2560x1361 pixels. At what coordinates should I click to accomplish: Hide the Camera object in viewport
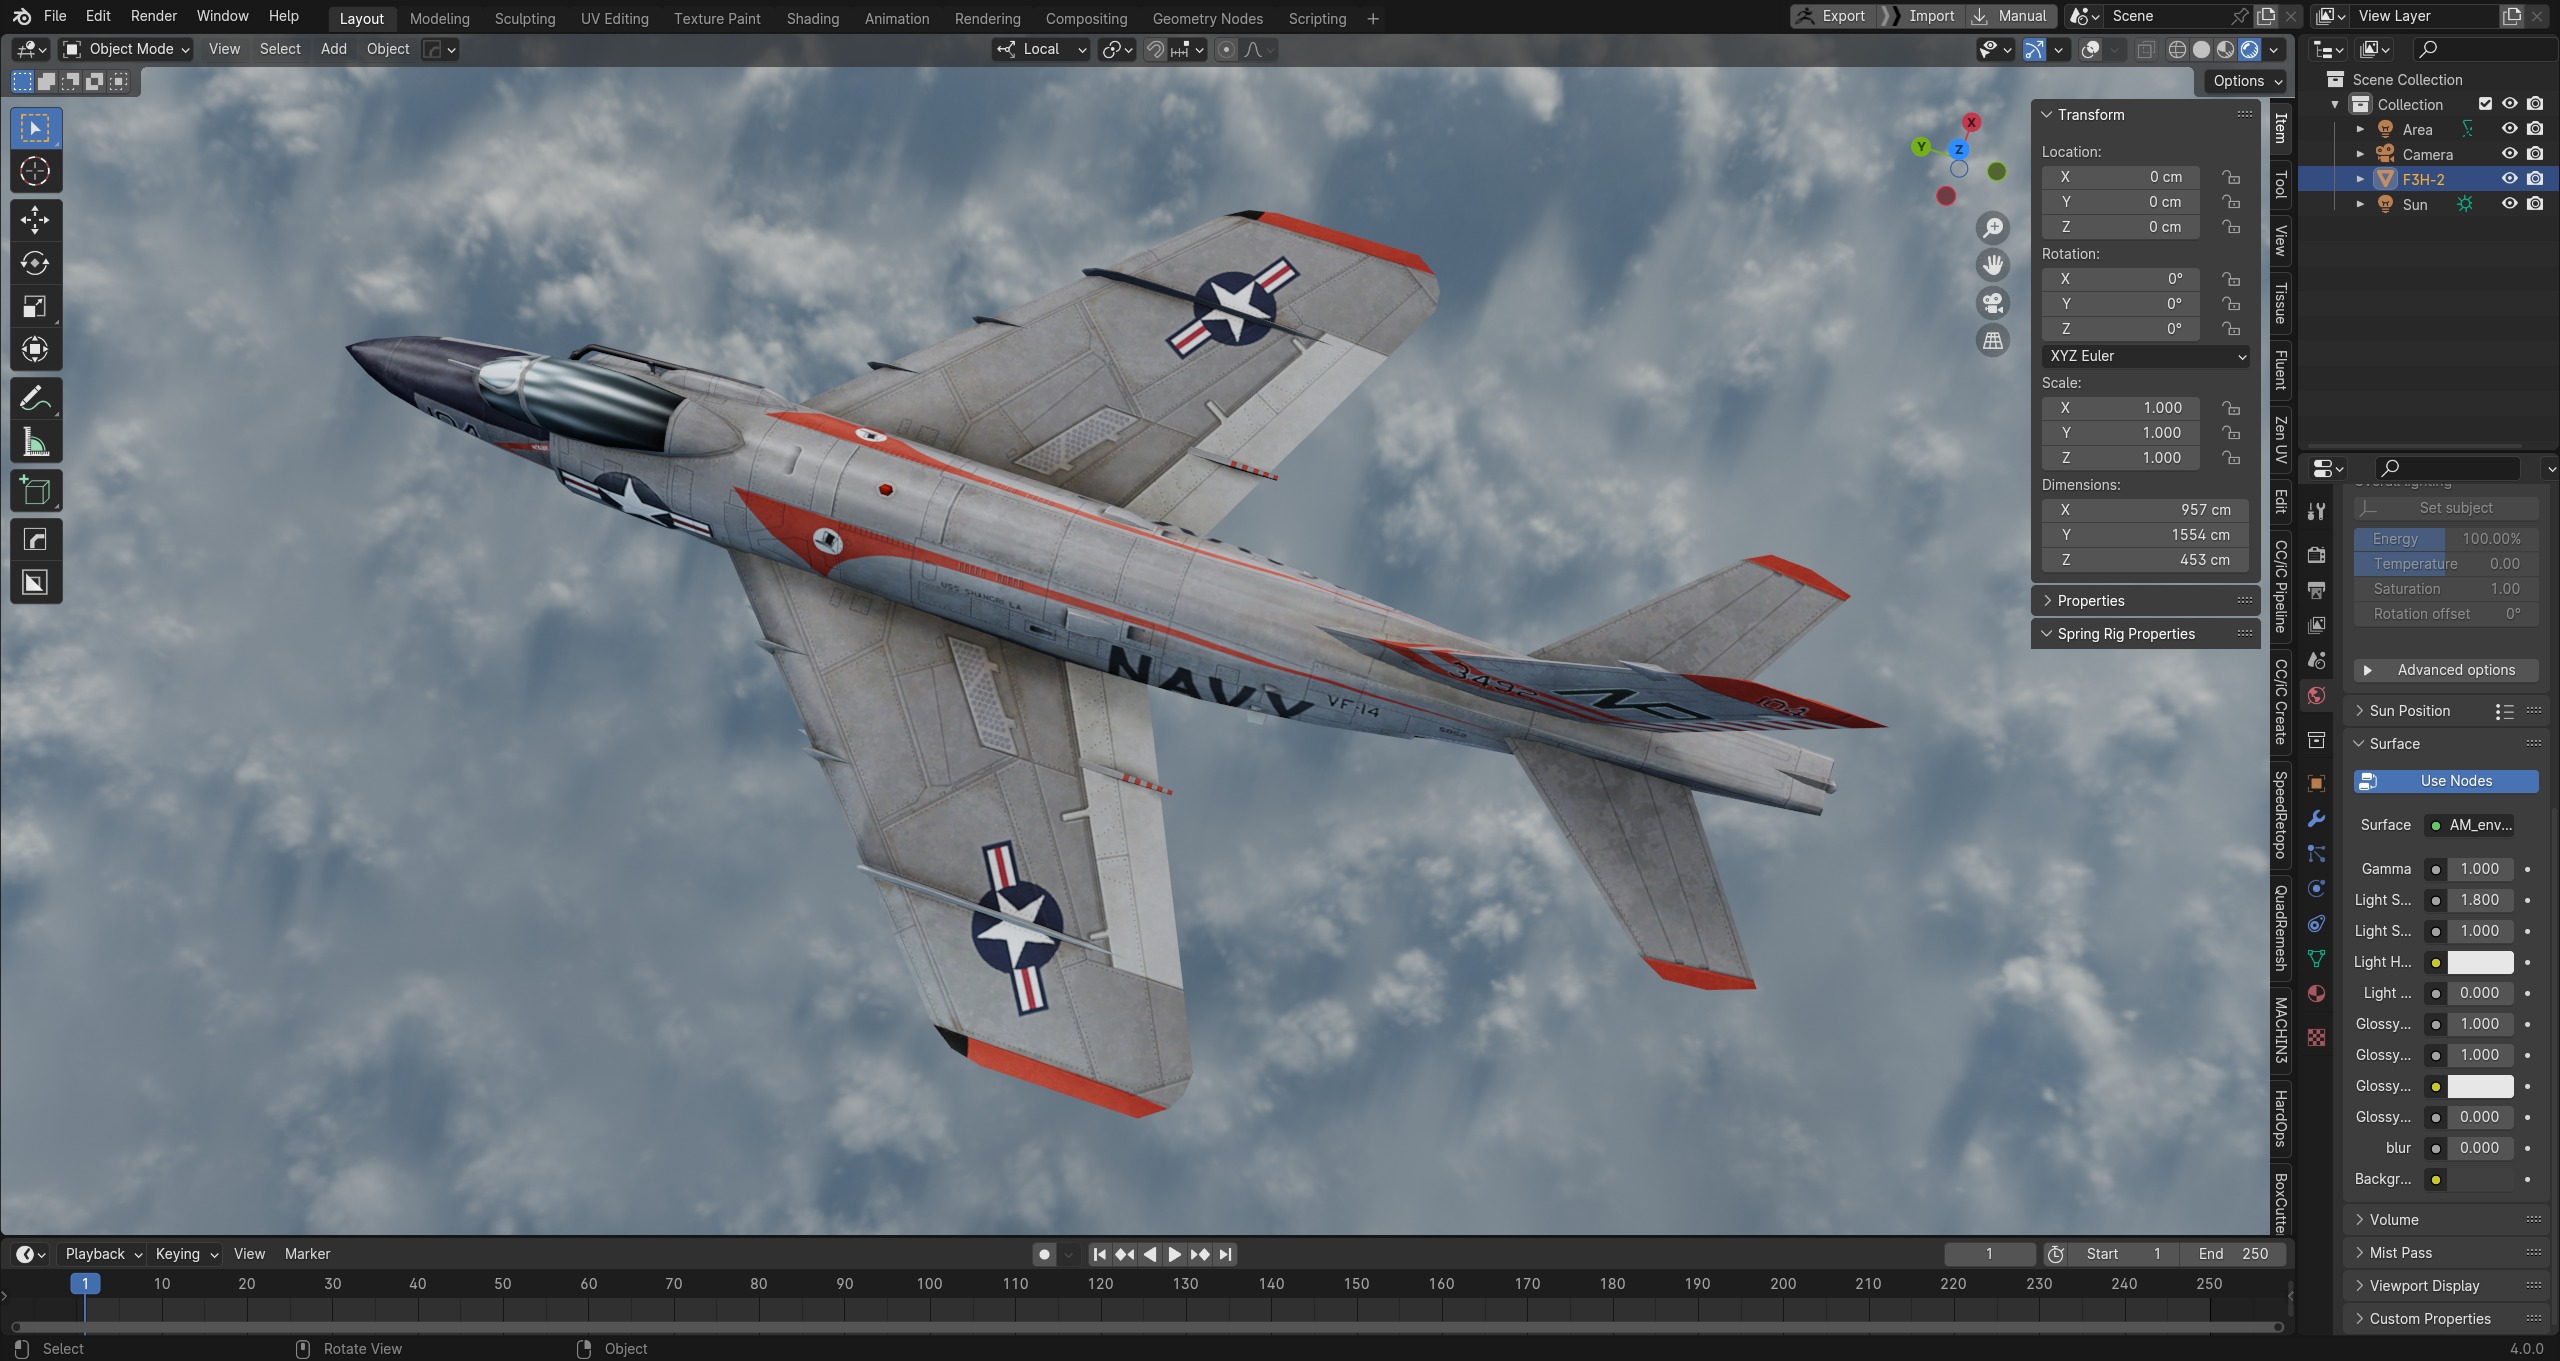pyautogui.click(x=2509, y=154)
